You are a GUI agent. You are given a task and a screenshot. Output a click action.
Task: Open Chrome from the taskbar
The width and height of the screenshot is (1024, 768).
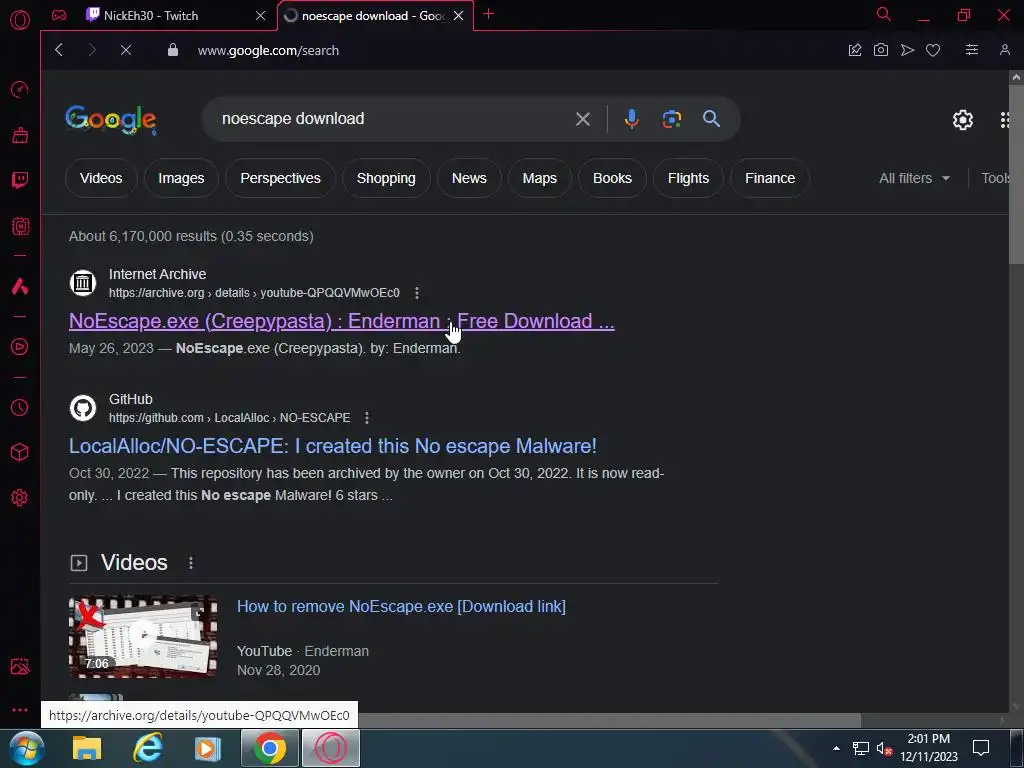[x=270, y=748]
